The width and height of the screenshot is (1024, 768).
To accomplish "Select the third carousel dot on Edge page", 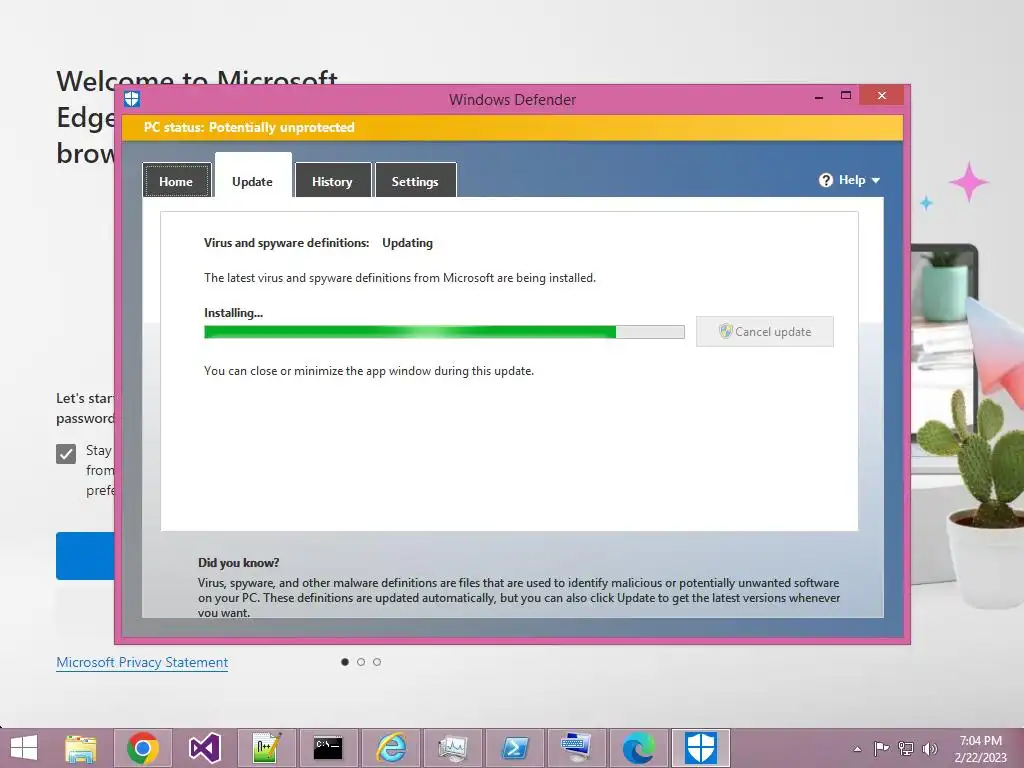I will coord(377,662).
